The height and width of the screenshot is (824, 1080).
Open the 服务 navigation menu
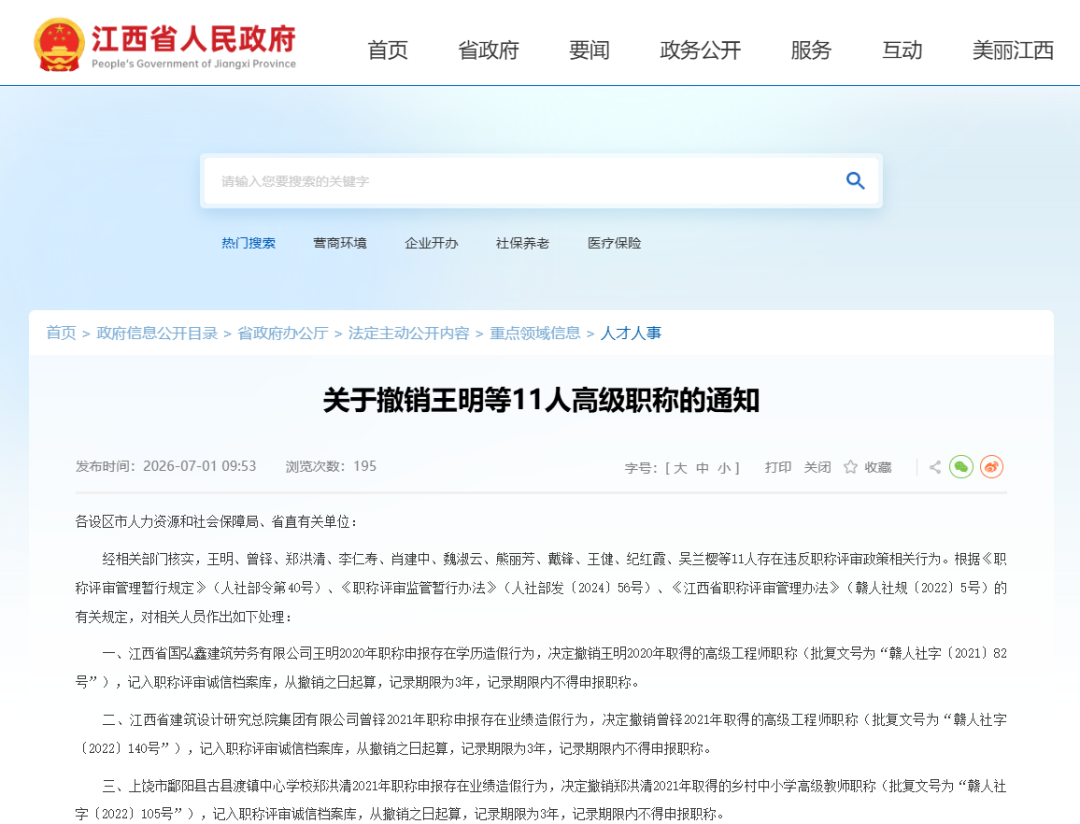tap(811, 50)
